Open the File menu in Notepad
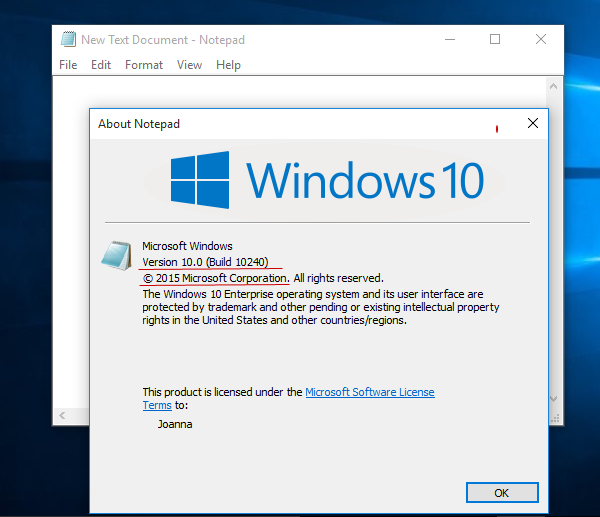Screen dimensions: 600x517 [x=68, y=65]
